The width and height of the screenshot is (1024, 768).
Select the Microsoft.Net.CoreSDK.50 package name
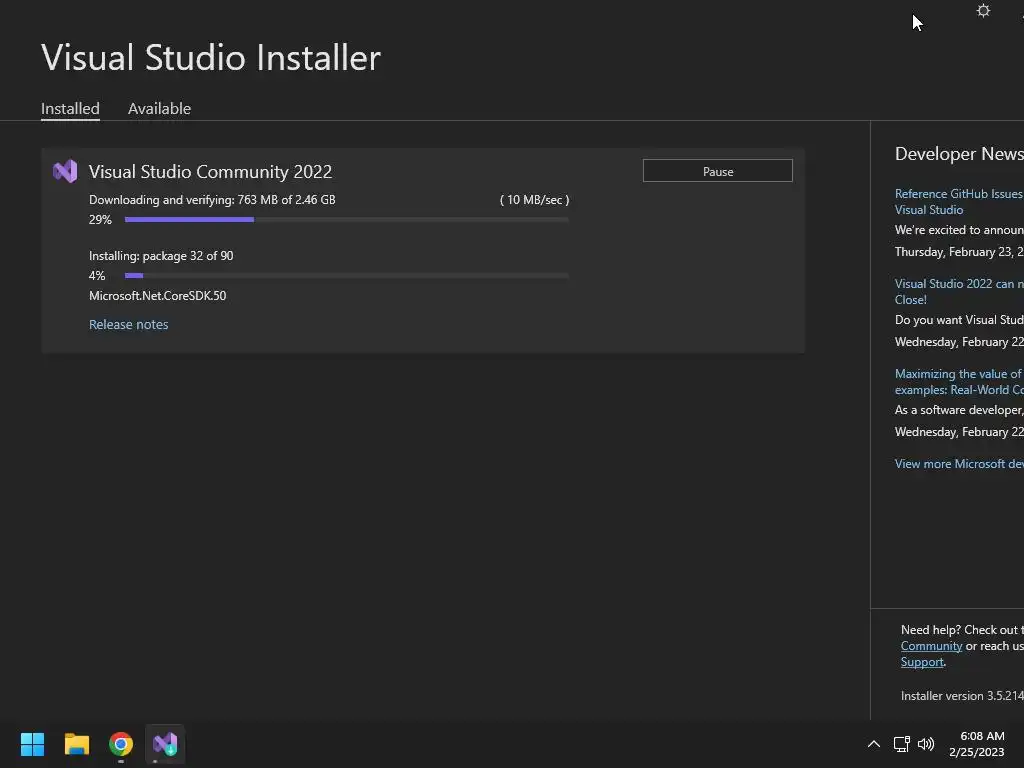click(x=157, y=296)
